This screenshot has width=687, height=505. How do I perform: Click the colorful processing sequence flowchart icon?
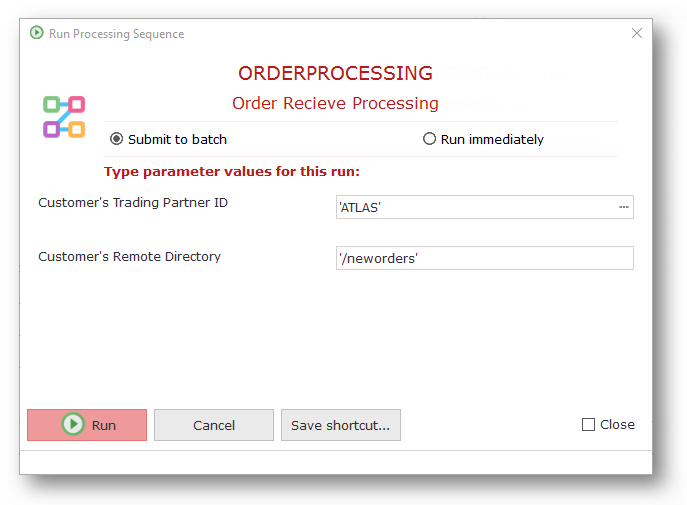coord(64,117)
